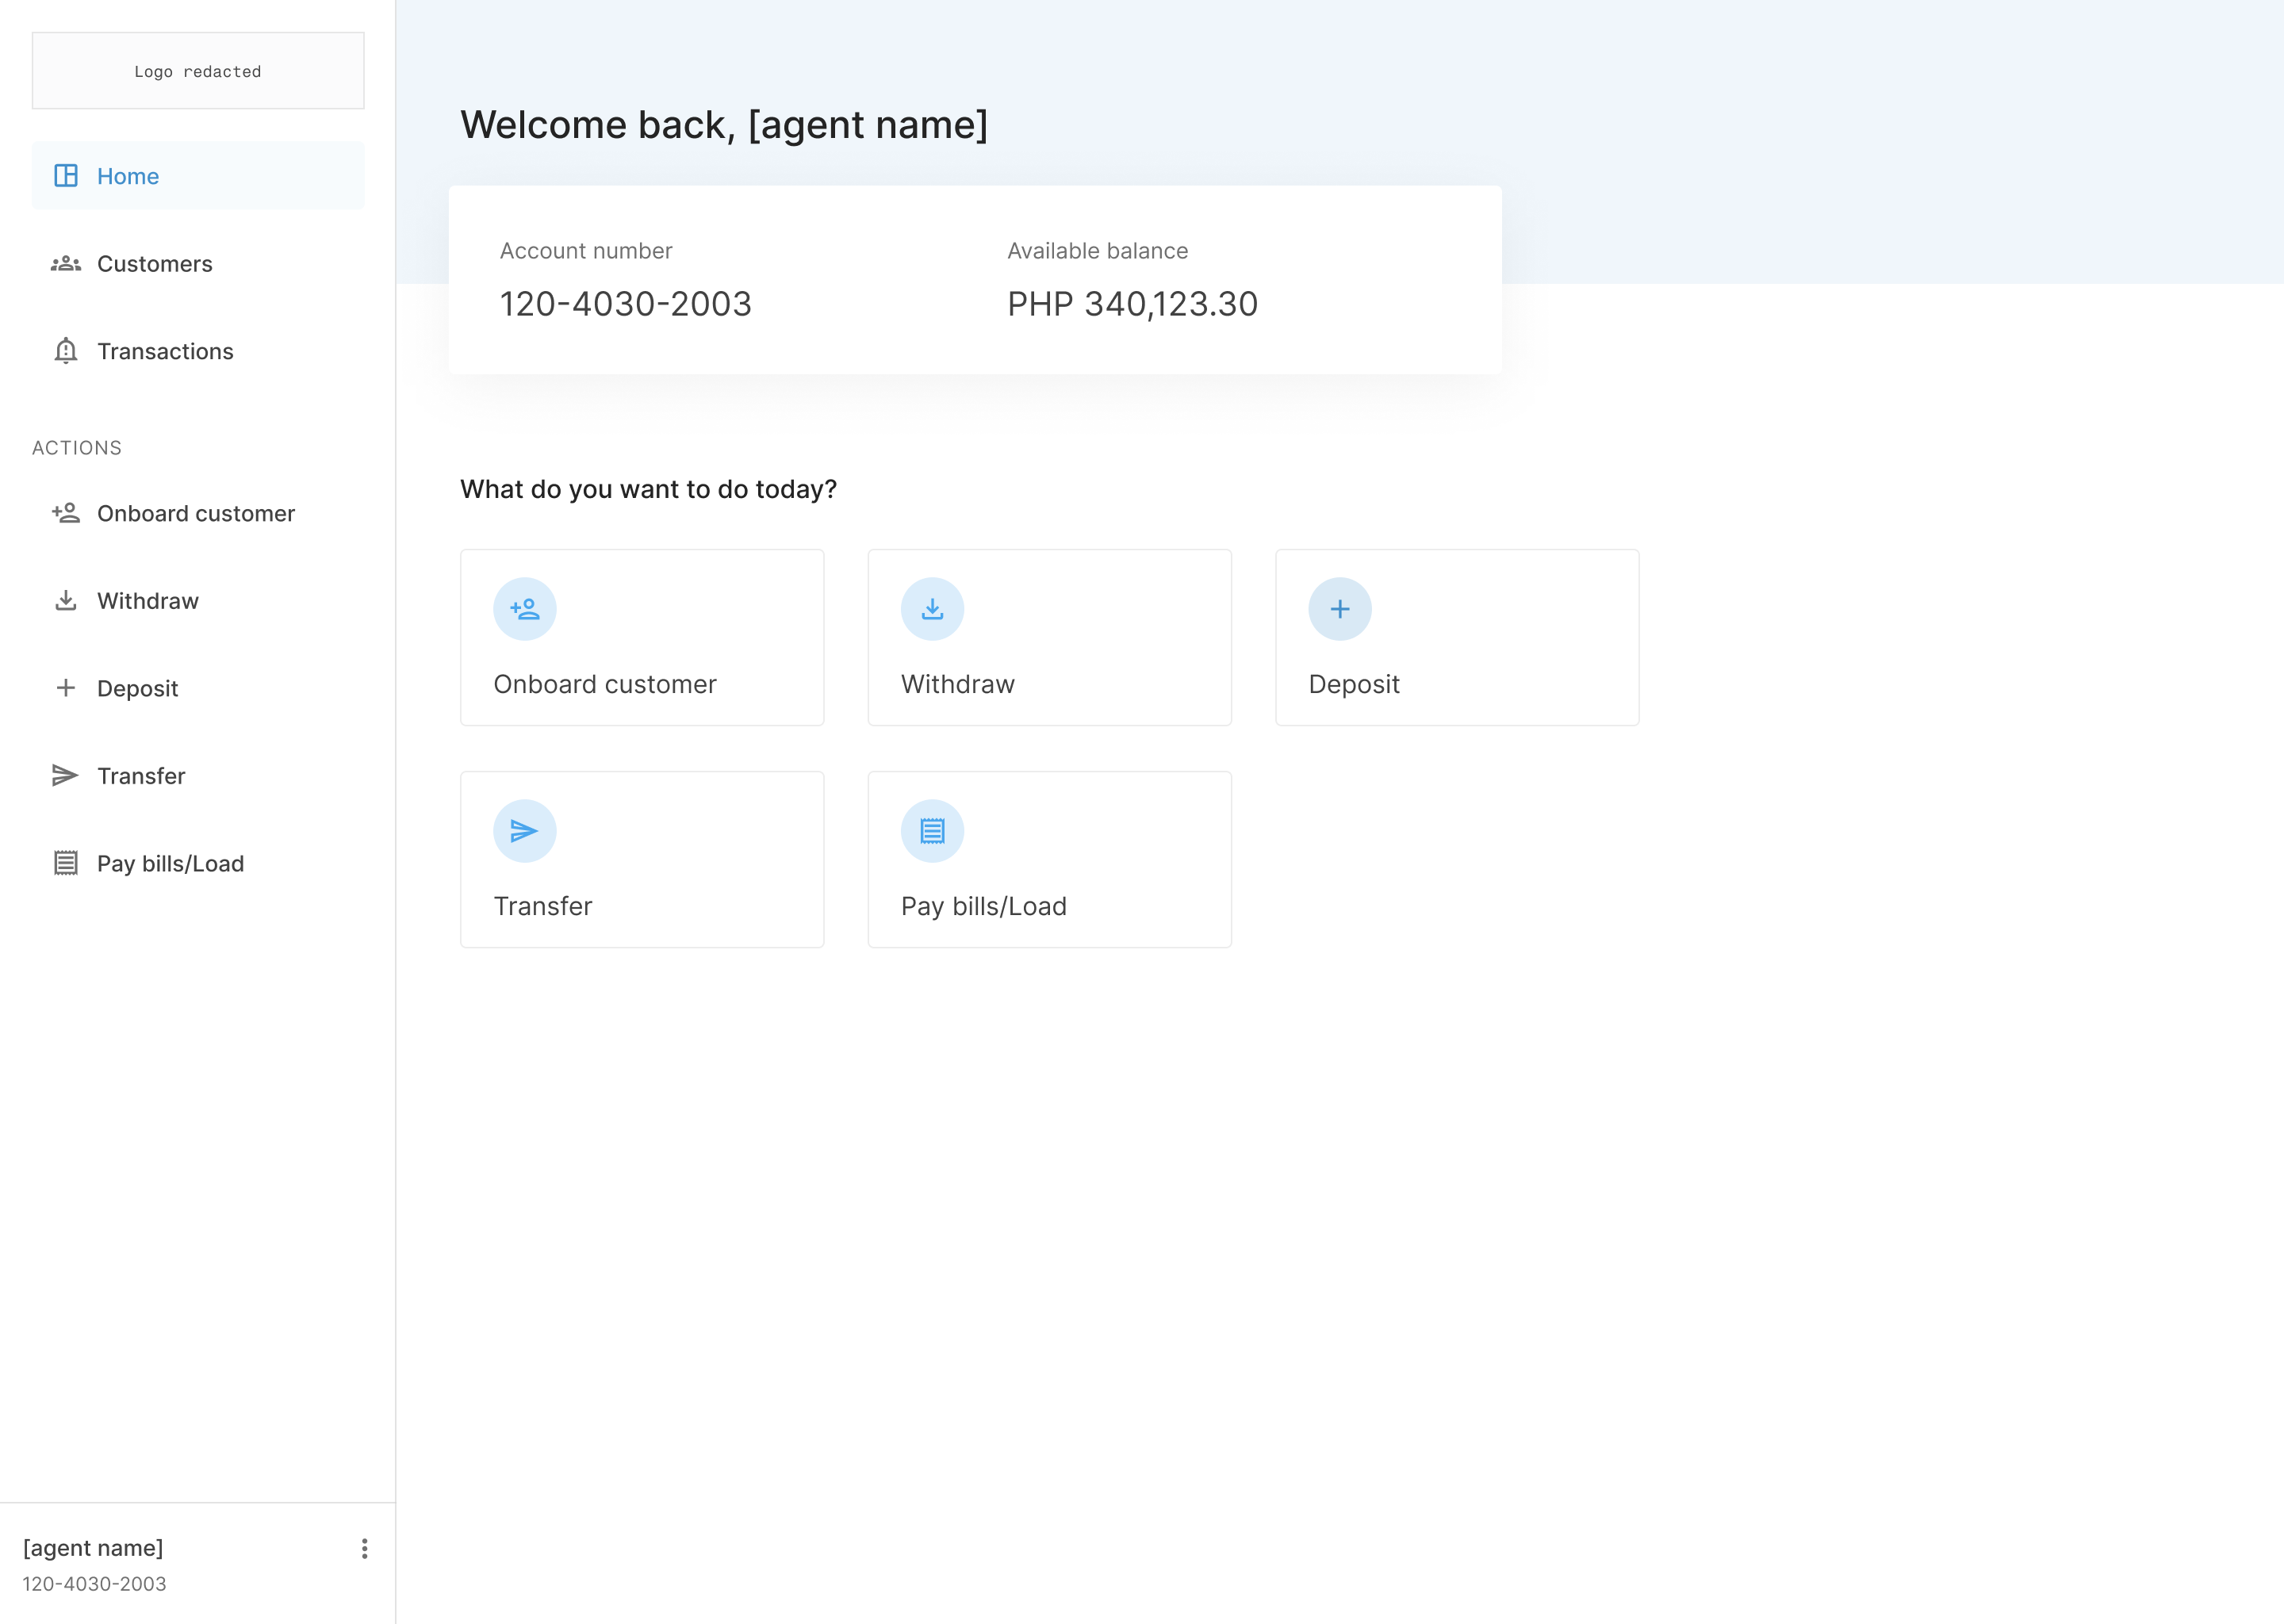This screenshot has height=1624, width=2284.
Task: Click the Transfer card label text
Action: [543, 906]
